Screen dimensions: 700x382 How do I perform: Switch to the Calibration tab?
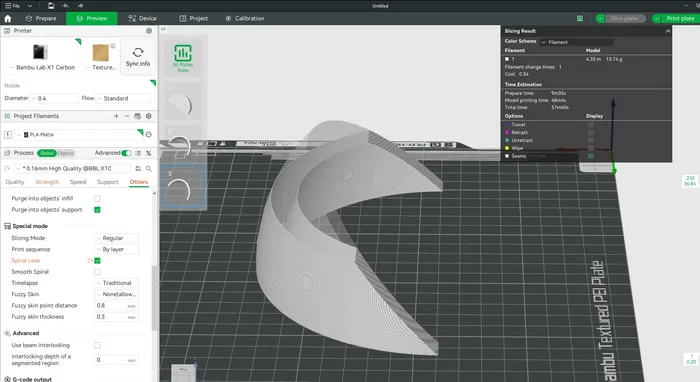(x=245, y=18)
